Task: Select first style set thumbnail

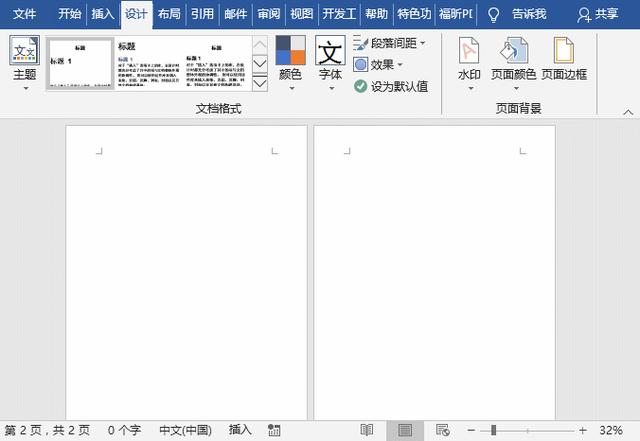Action: click(x=80, y=63)
